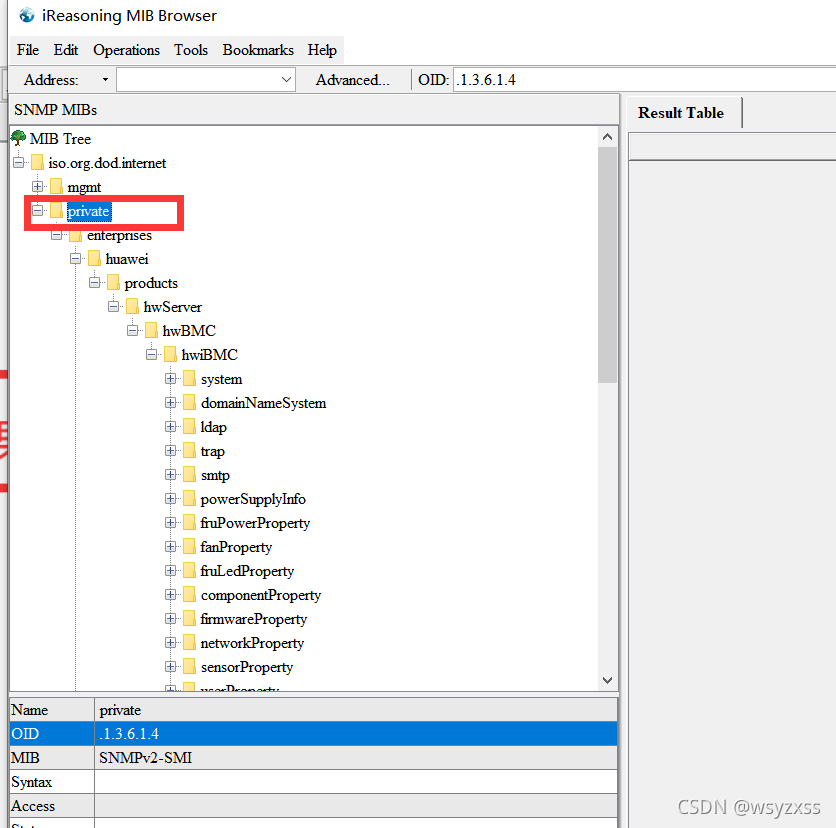
Task: Expand the fanProperty node
Action: pos(171,546)
